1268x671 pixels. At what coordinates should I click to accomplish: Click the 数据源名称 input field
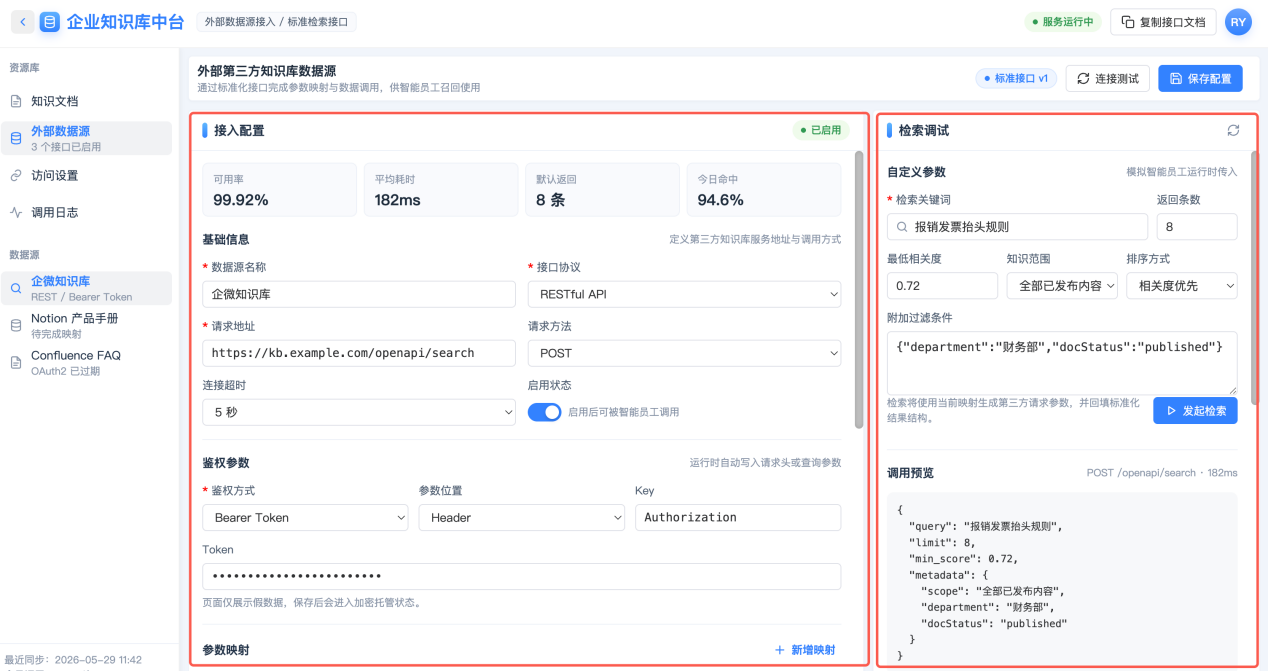(x=359, y=294)
